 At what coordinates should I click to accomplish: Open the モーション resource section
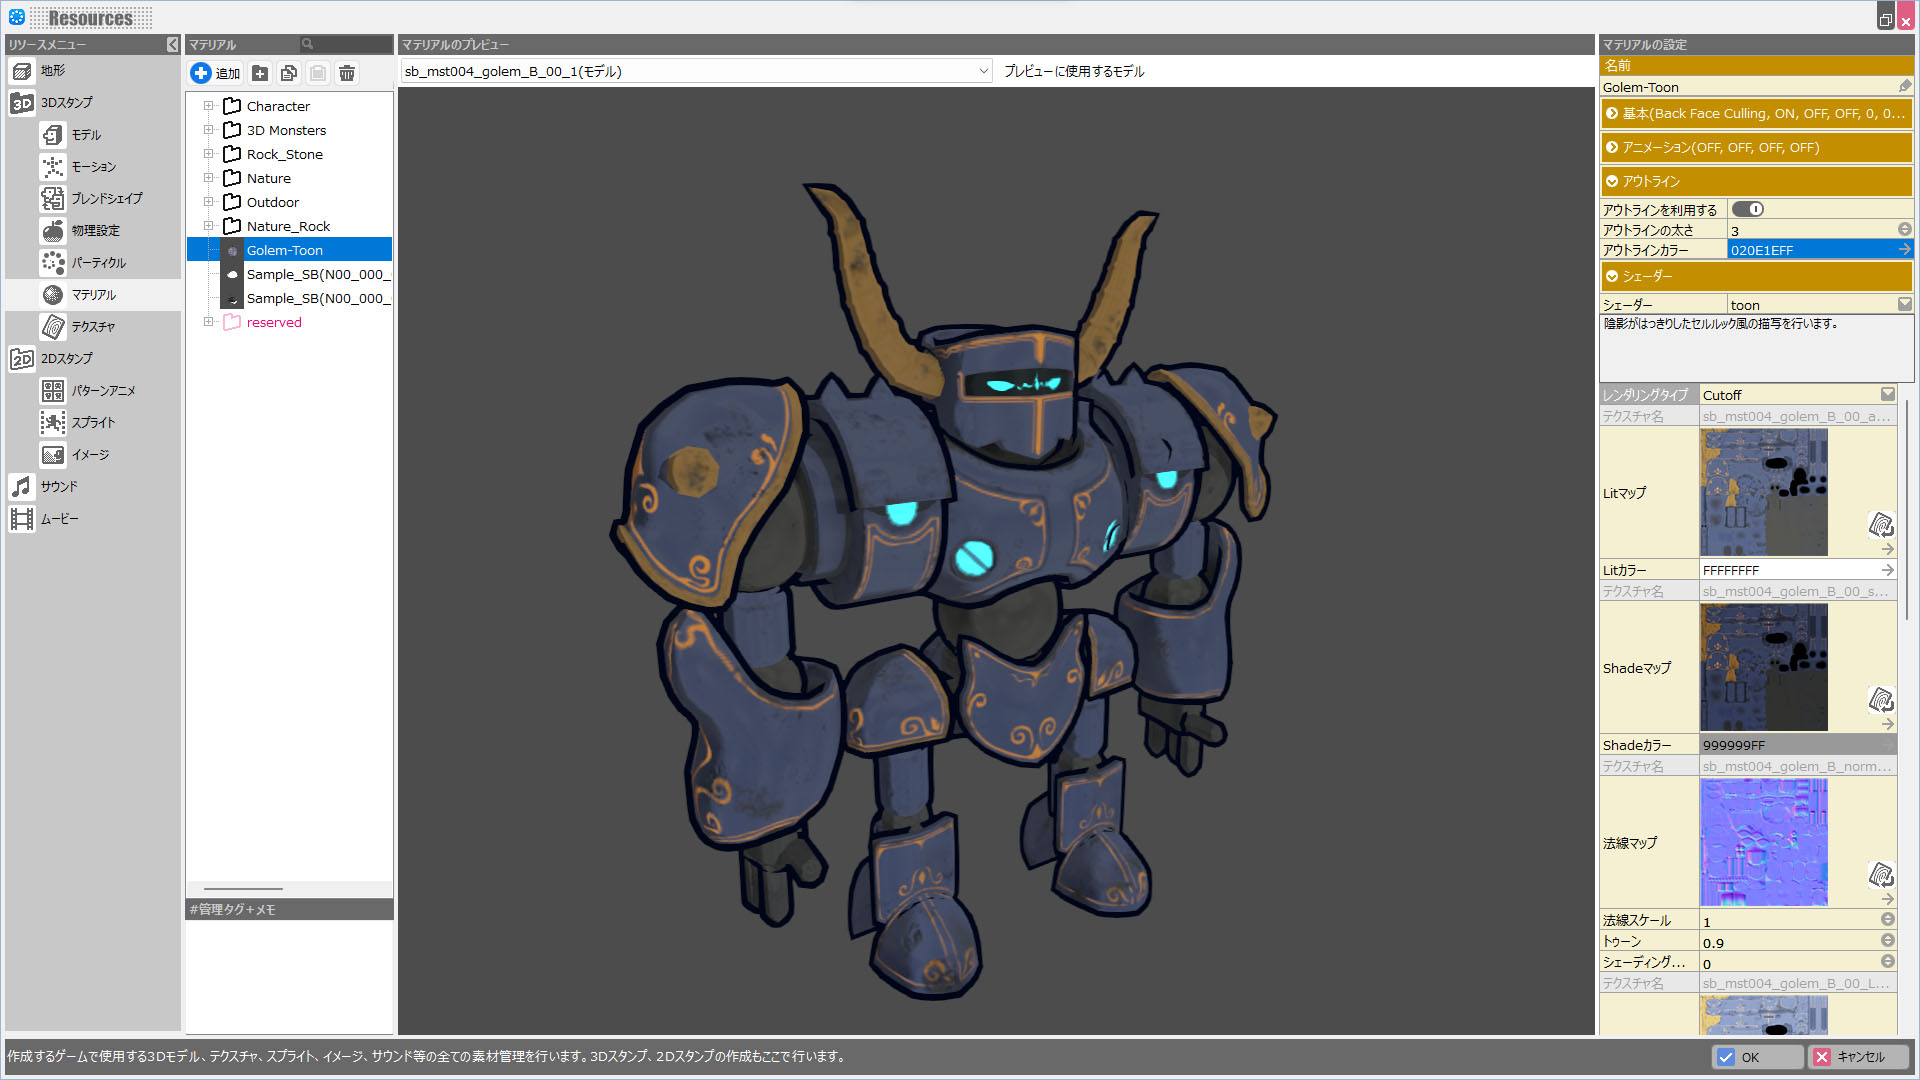pyautogui.click(x=92, y=167)
